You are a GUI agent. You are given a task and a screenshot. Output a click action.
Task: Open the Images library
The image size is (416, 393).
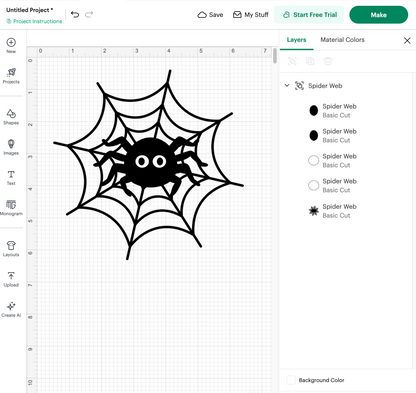[11, 147]
